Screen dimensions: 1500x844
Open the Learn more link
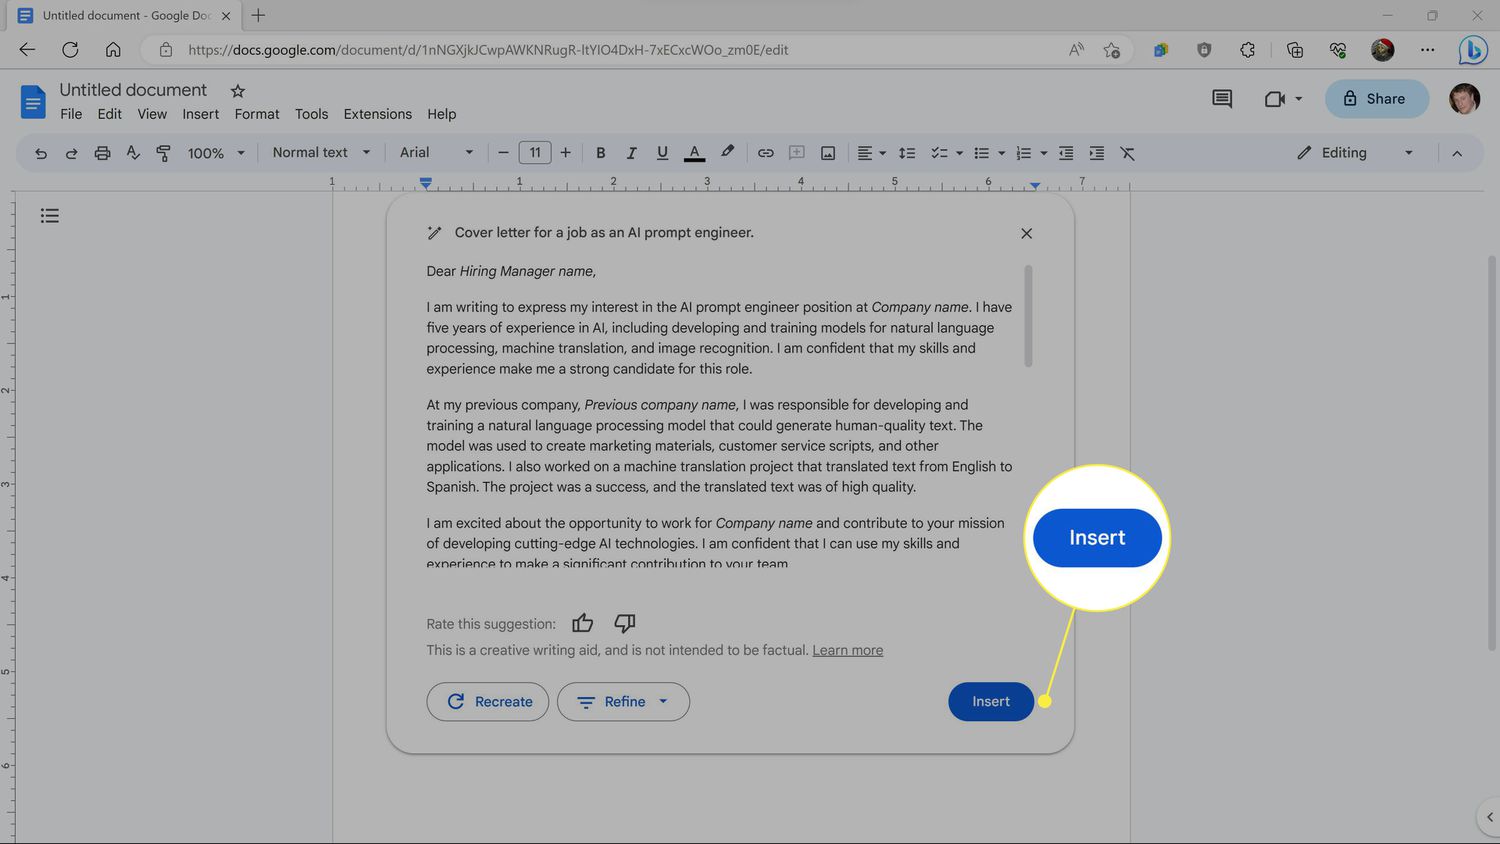click(847, 650)
